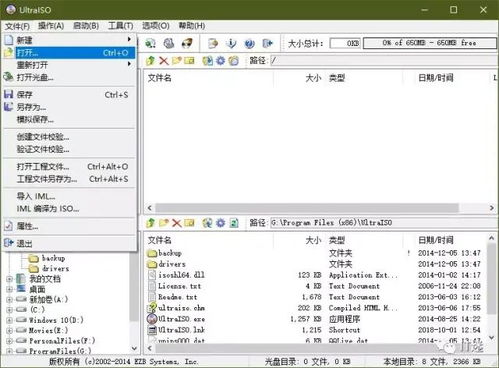This screenshot has height=368, width=499.
Task: Click the red delete X in lower toolbar
Action: [177, 223]
